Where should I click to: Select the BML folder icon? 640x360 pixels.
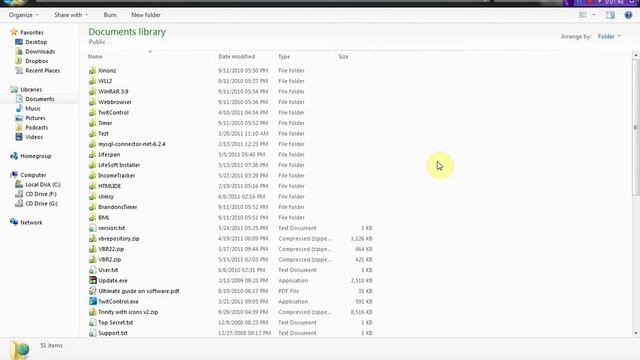point(93,218)
